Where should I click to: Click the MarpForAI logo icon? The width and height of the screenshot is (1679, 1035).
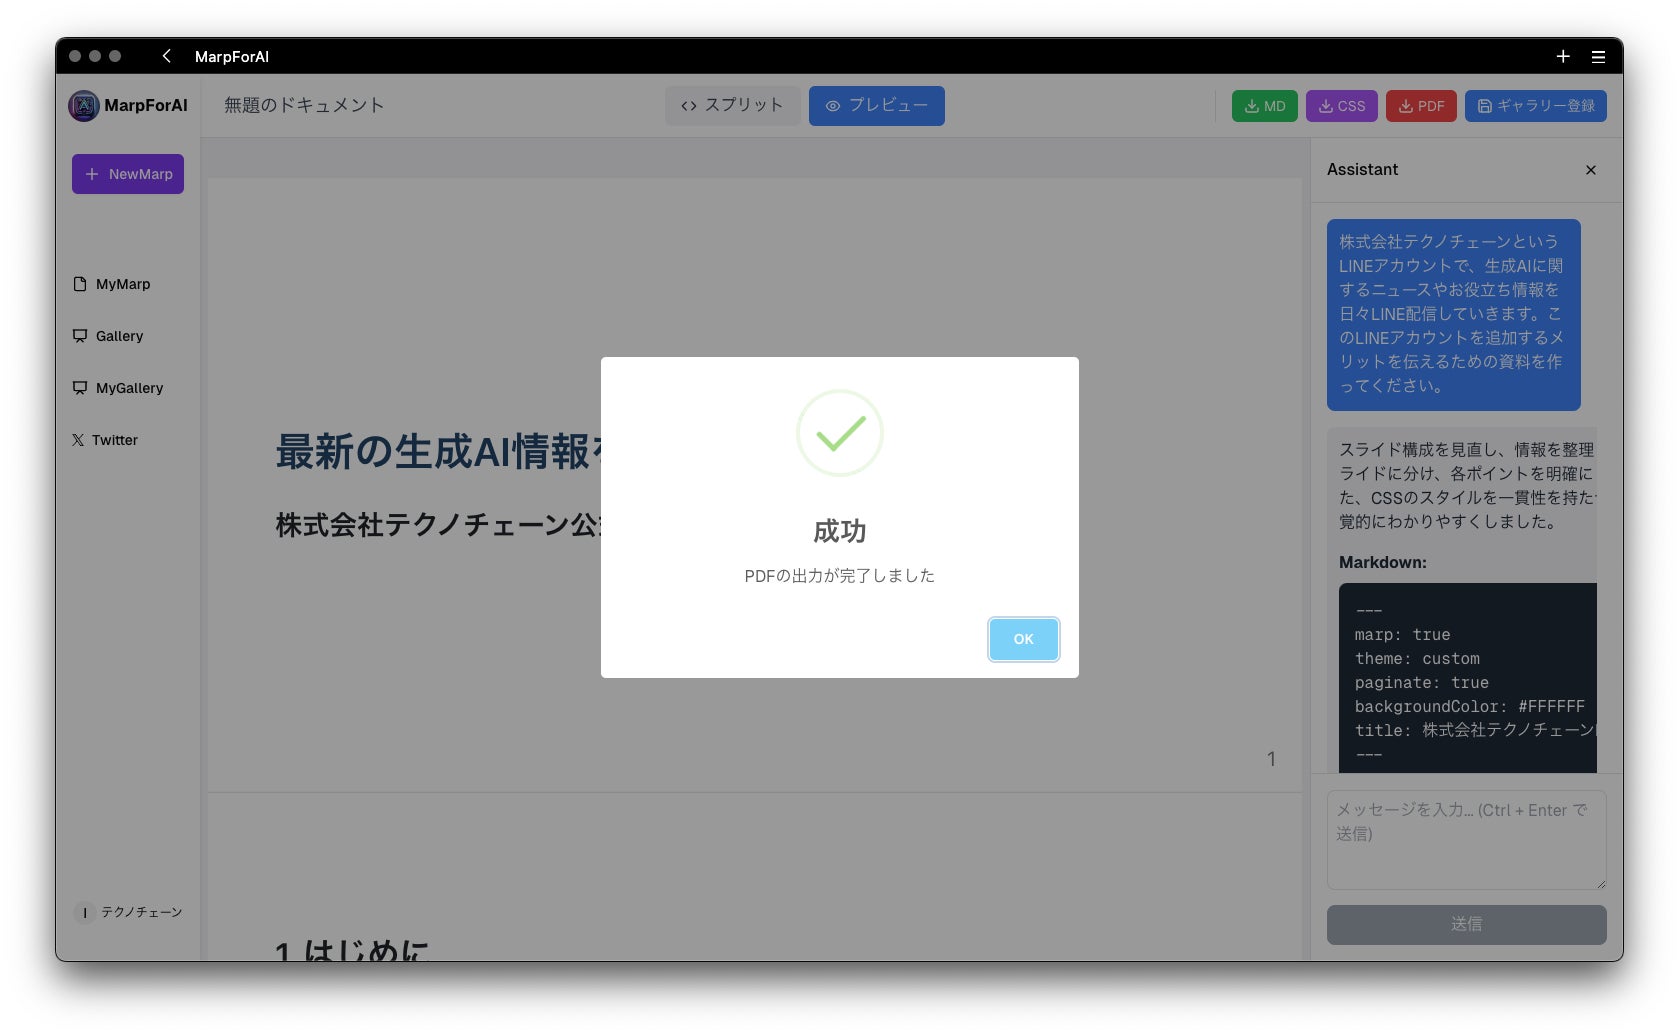click(84, 105)
